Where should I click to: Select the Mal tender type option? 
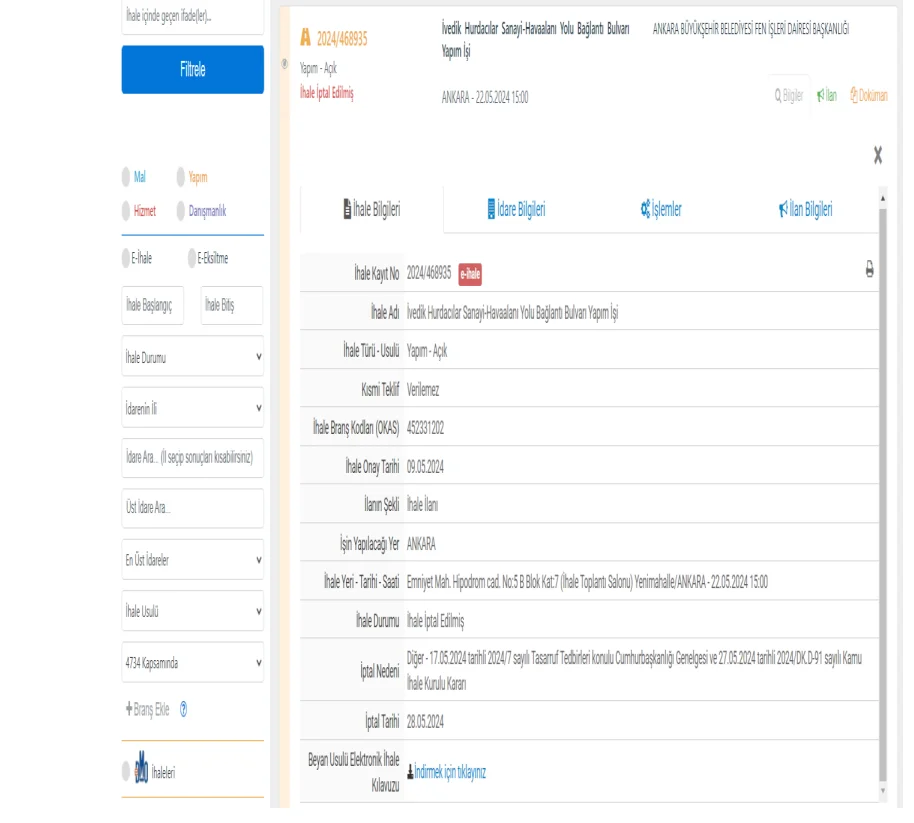coord(126,177)
